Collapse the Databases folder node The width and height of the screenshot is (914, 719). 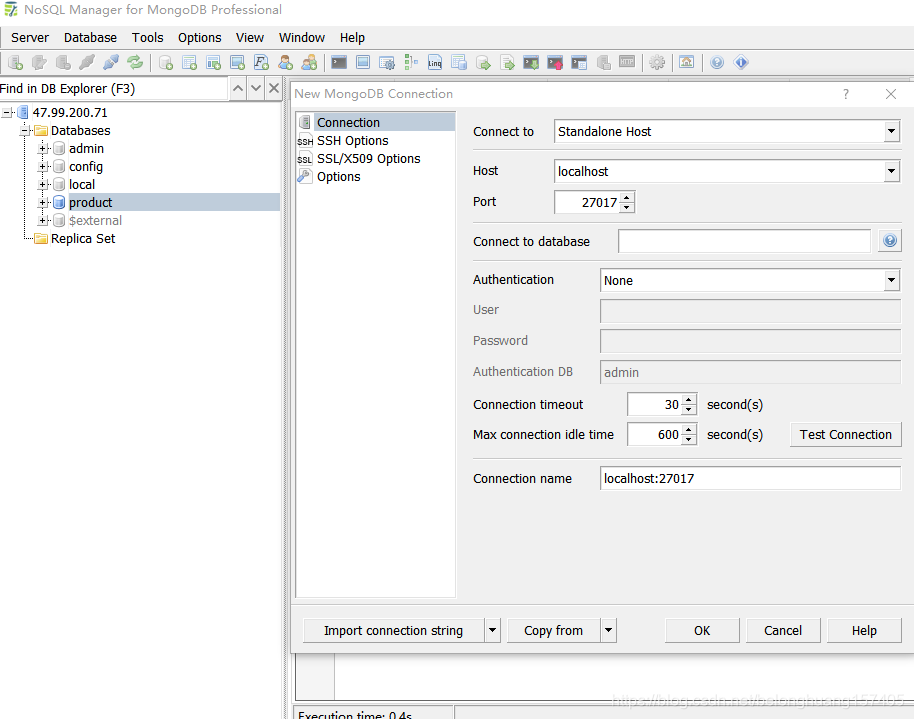tap(24, 131)
